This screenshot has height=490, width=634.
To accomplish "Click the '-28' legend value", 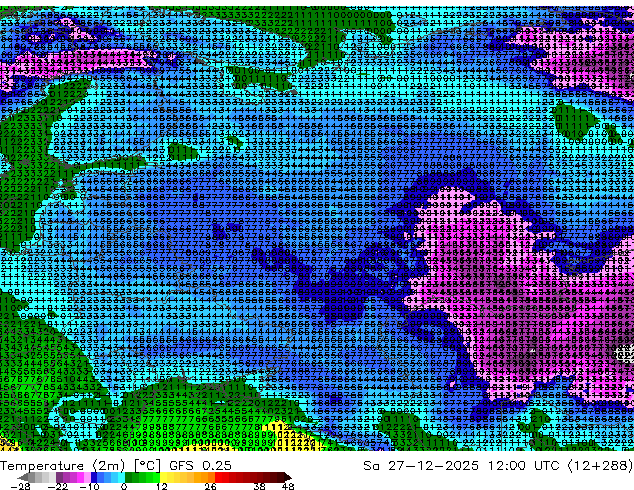I will pos(20,486).
